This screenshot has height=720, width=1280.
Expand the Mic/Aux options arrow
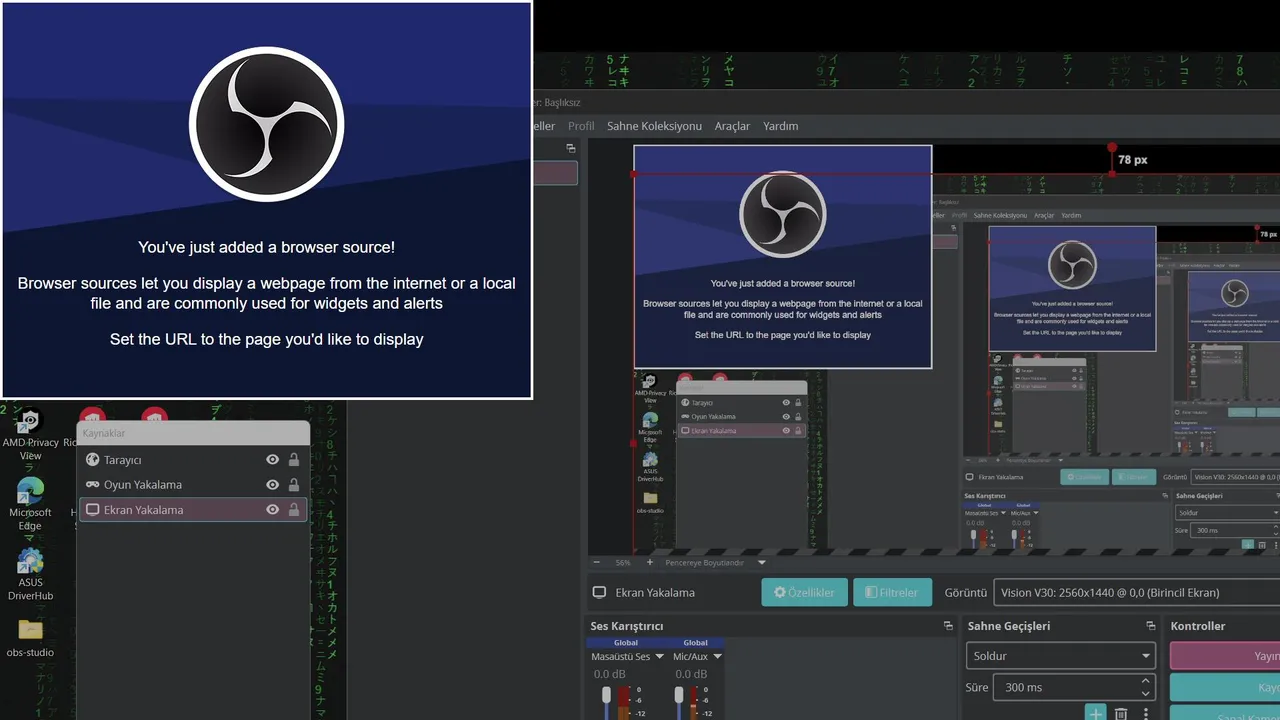(717, 657)
